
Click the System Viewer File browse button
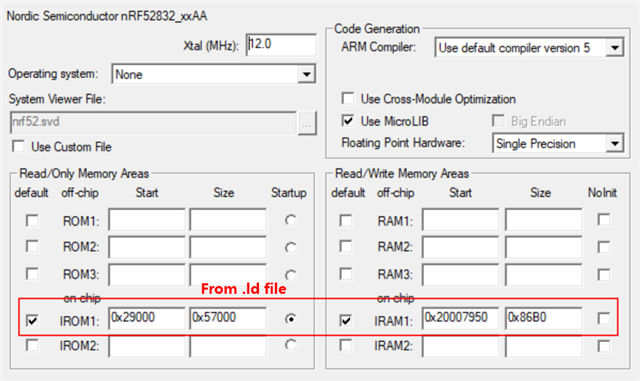pyautogui.click(x=307, y=123)
